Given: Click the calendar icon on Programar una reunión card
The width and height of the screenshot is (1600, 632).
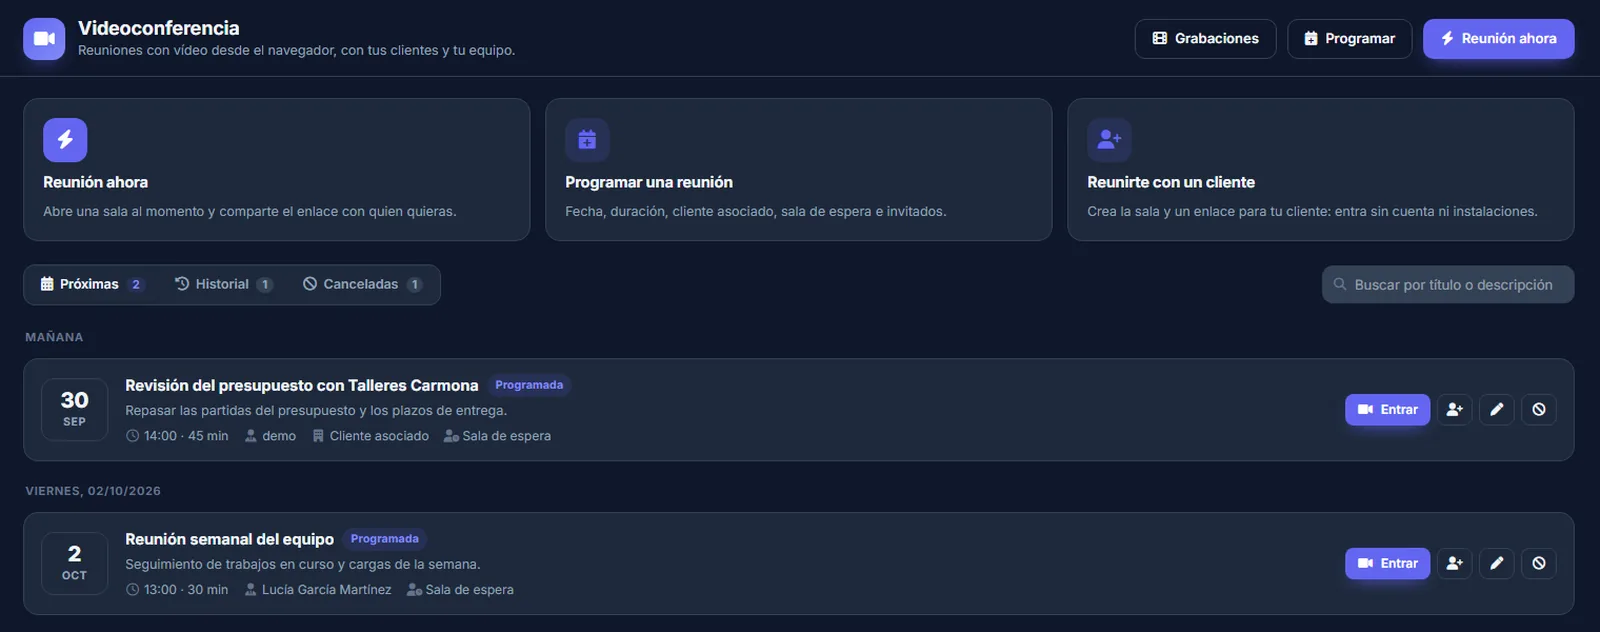Looking at the screenshot, I should (x=587, y=140).
